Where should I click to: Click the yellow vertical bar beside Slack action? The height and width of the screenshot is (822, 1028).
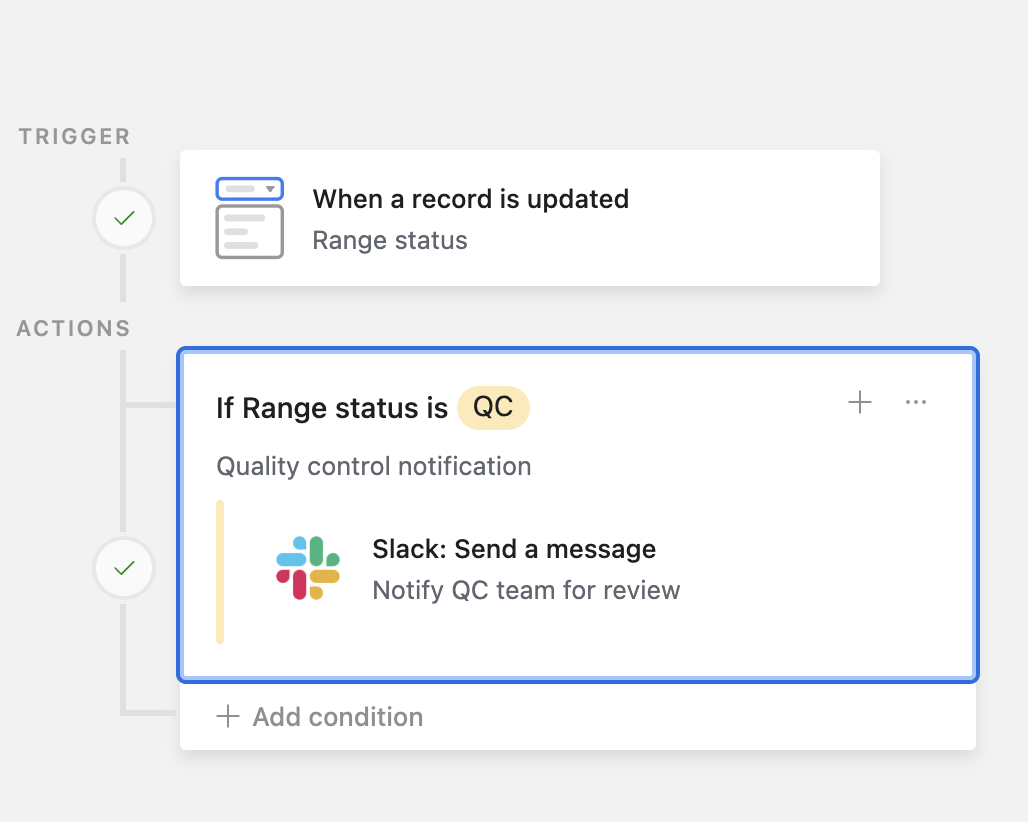[x=220, y=571]
